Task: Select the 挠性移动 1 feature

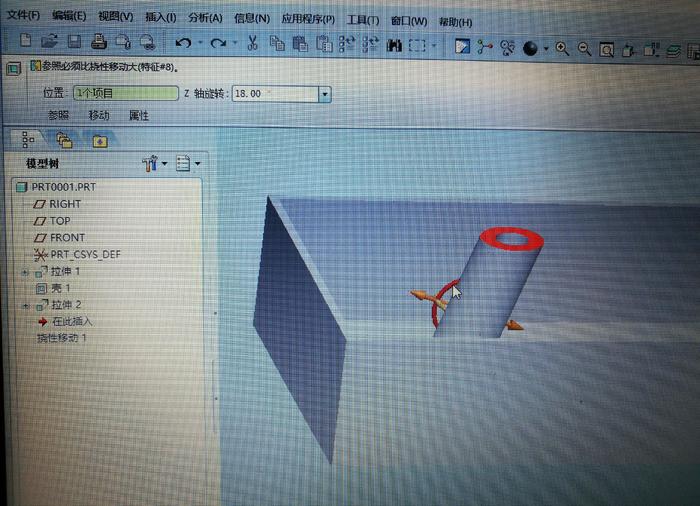Action: click(x=61, y=338)
